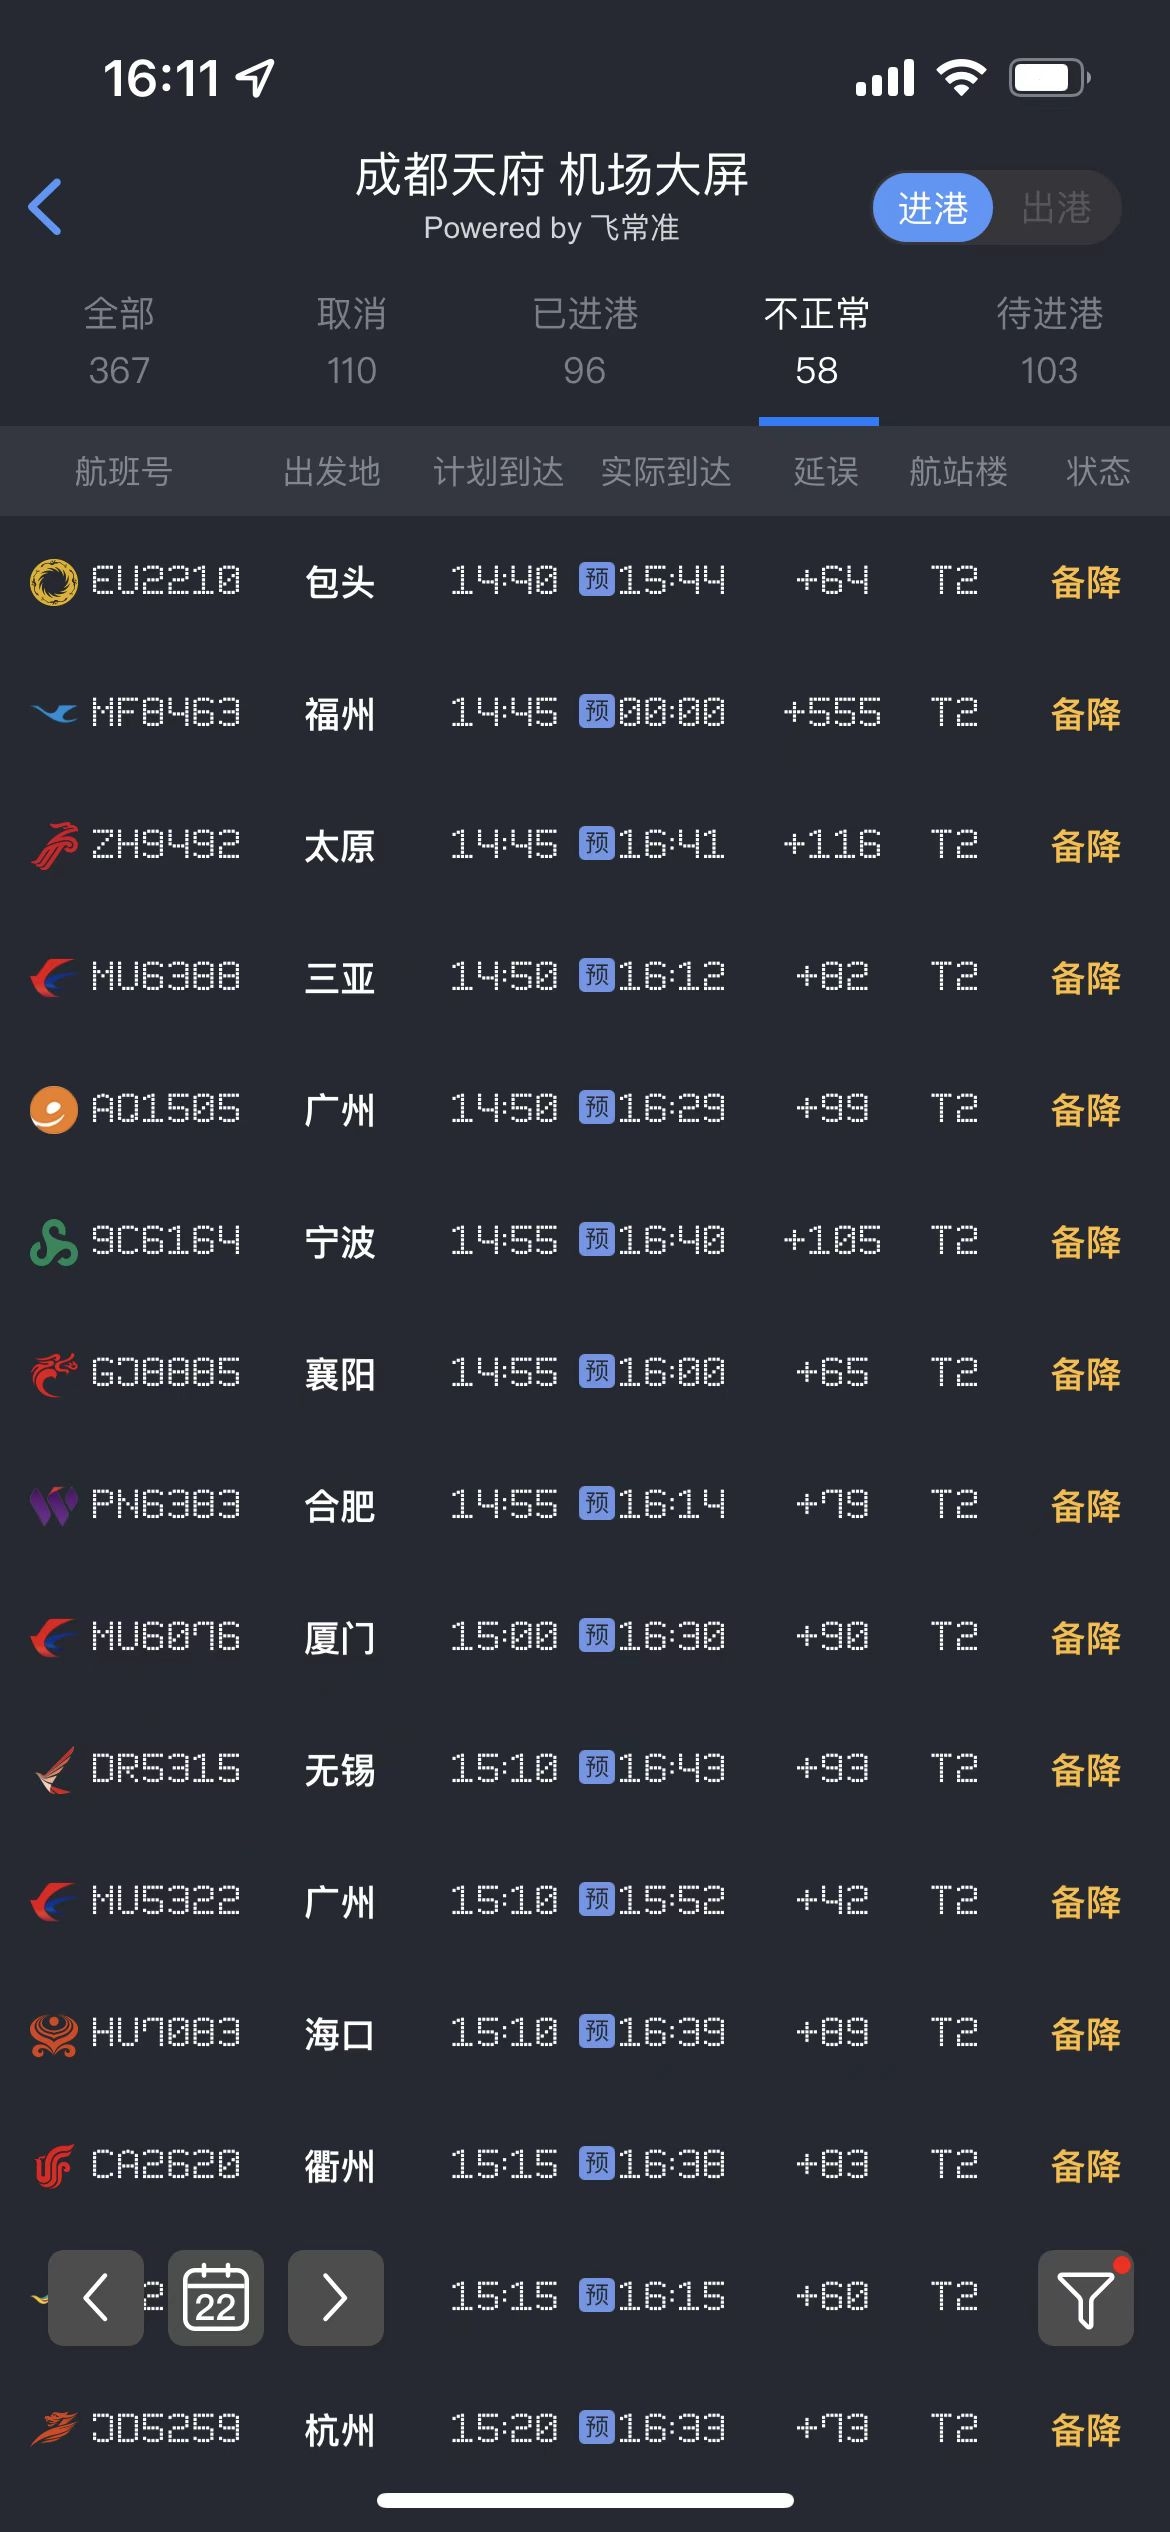Image resolution: width=1170 pixels, height=2532 pixels.
Task: Select the 全部 367 tab
Action: (x=119, y=342)
